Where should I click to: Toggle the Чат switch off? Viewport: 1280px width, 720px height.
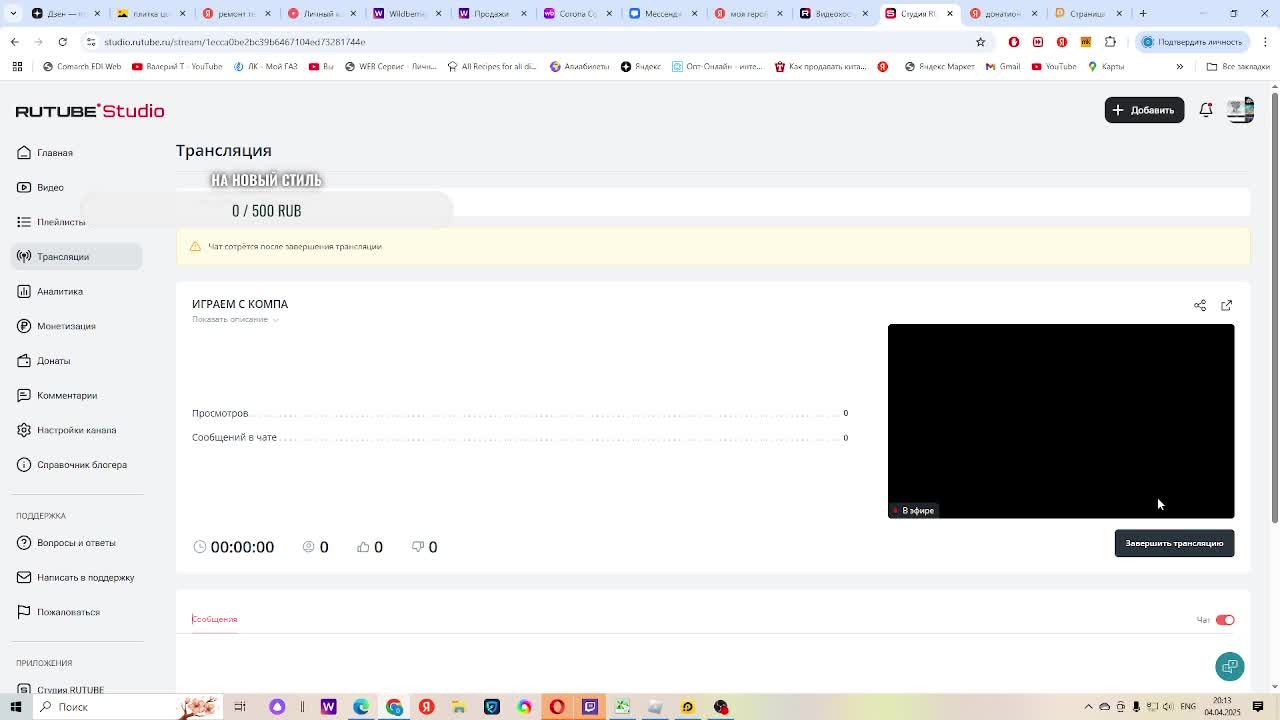1225,620
